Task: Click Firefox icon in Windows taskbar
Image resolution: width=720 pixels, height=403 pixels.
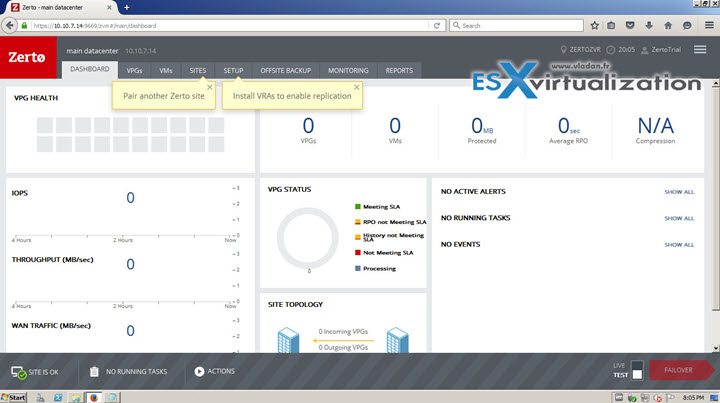Action: click(94, 397)
